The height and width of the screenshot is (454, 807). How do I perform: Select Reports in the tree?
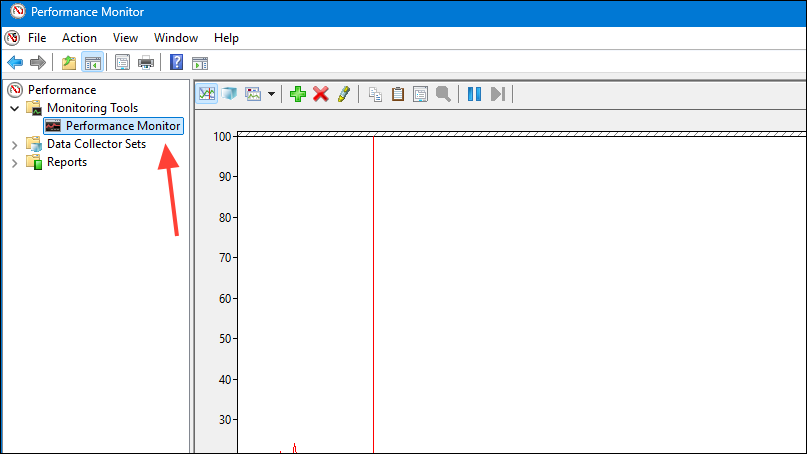pos(67,162)
